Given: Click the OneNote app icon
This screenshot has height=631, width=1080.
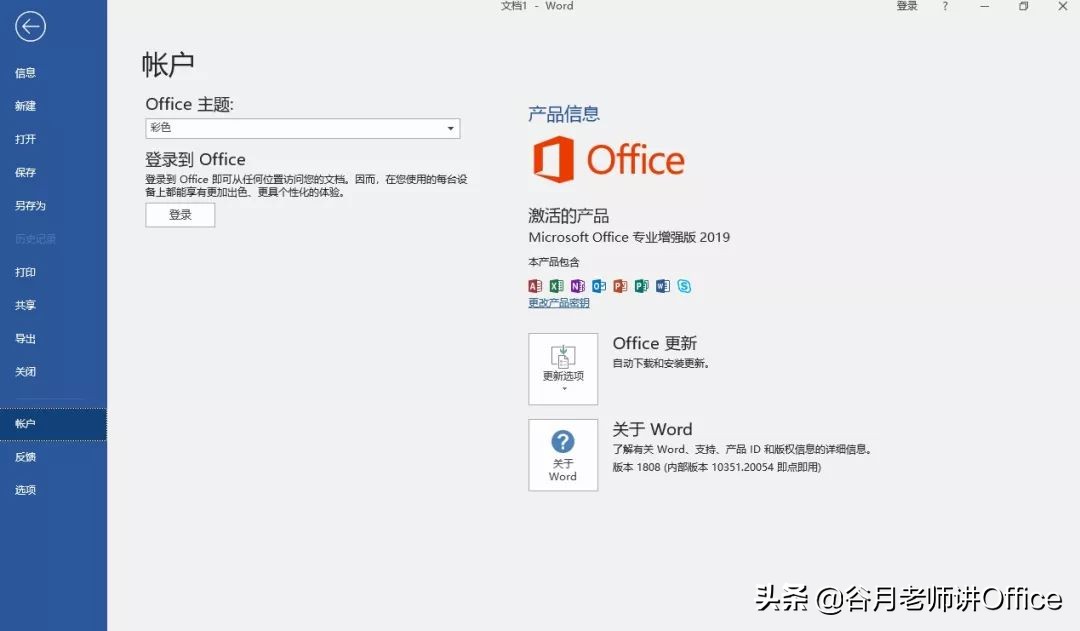Looking at the screenshot, I should 578,286.
